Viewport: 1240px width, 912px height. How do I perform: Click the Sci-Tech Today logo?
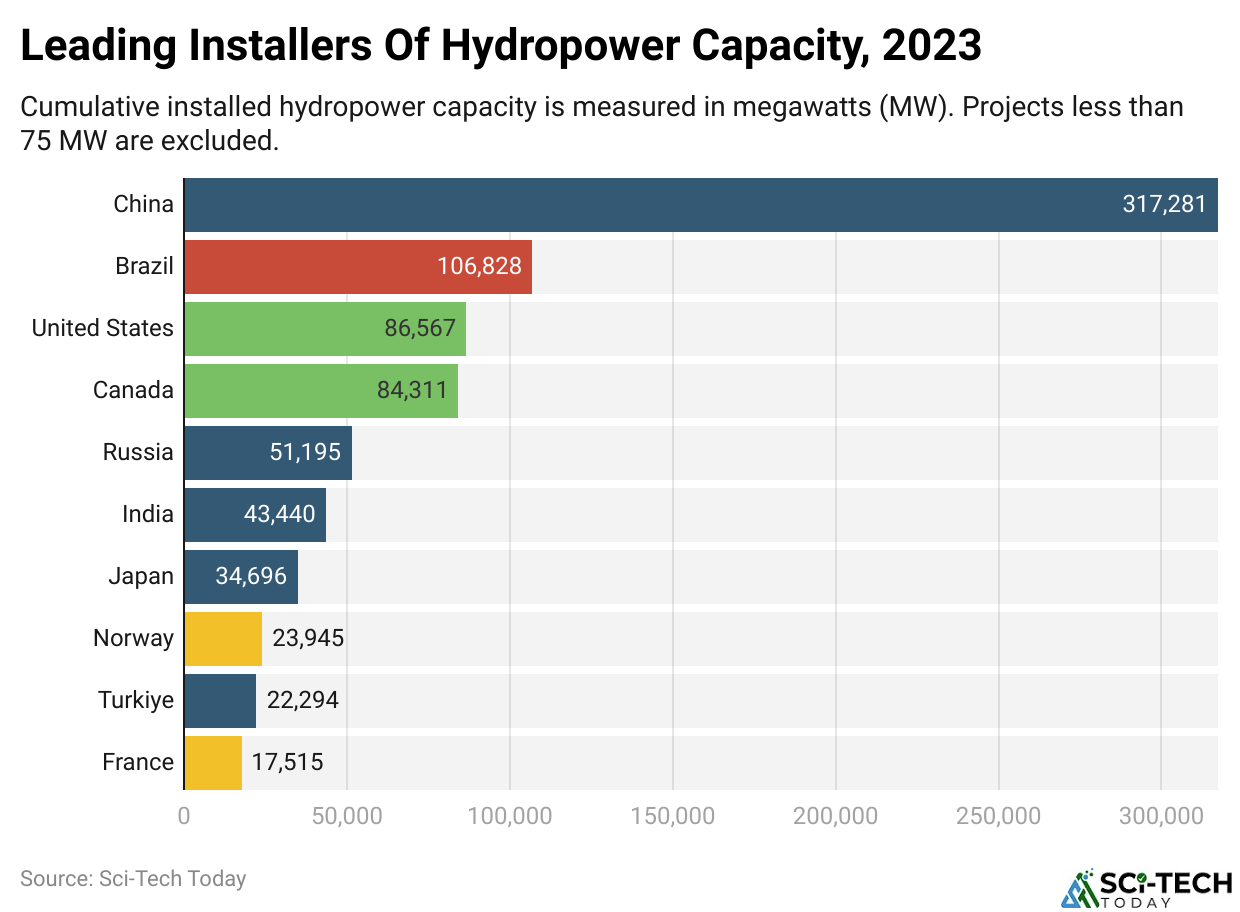1146,886
